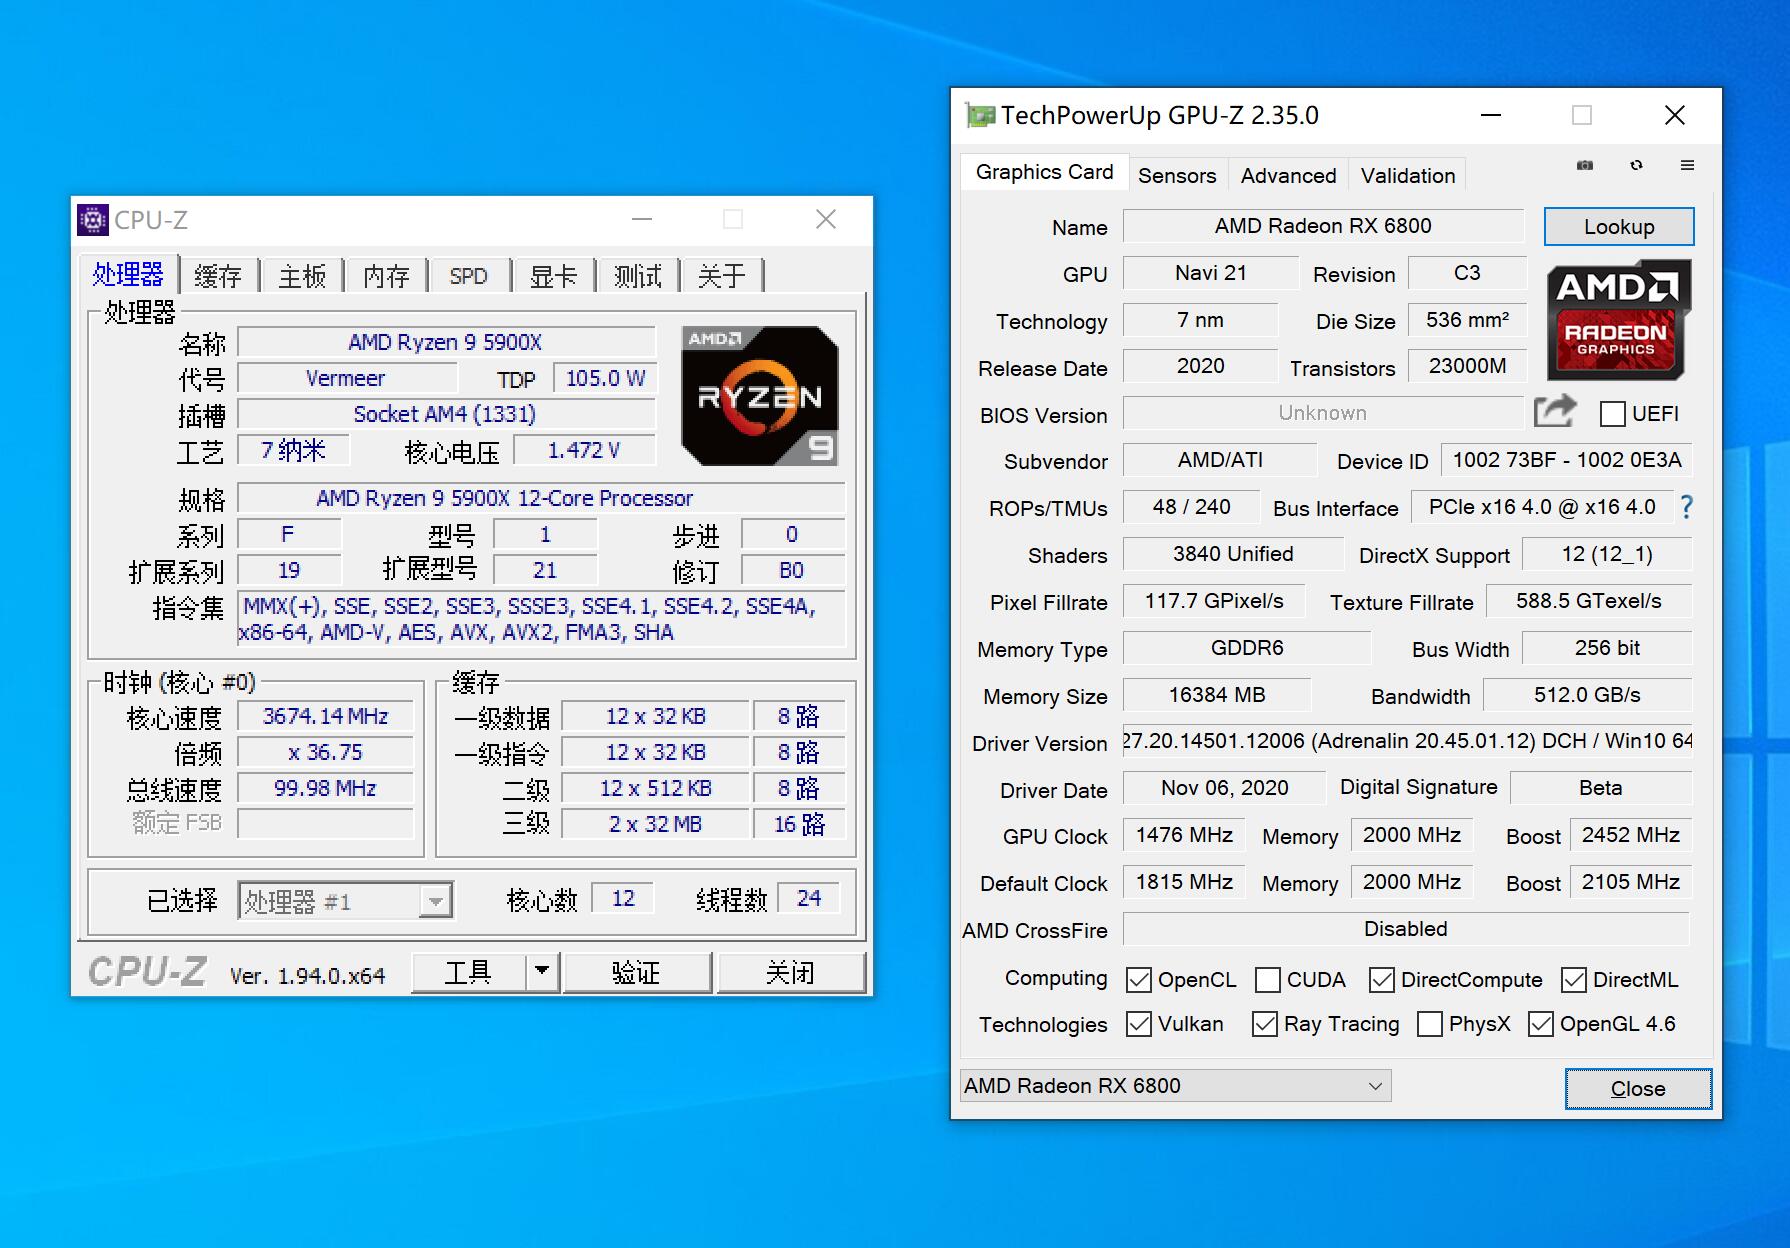Click the CPU-Z logo in the window title
The height and width of the screenshot is (1248, 1790).
pyautogui.click(x=94, y=219)
